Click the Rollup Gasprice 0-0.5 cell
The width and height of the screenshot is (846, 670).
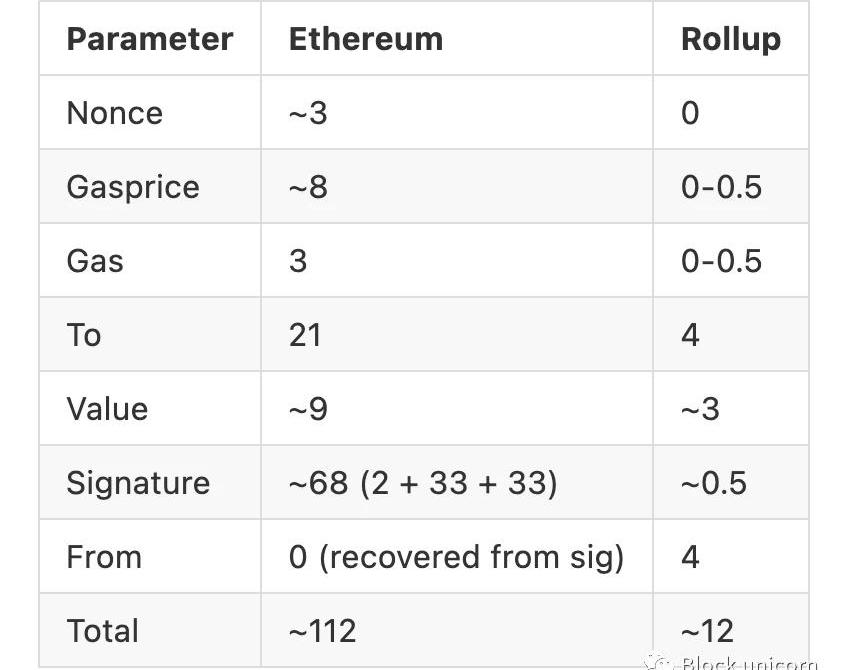click(x=731, y=187)
